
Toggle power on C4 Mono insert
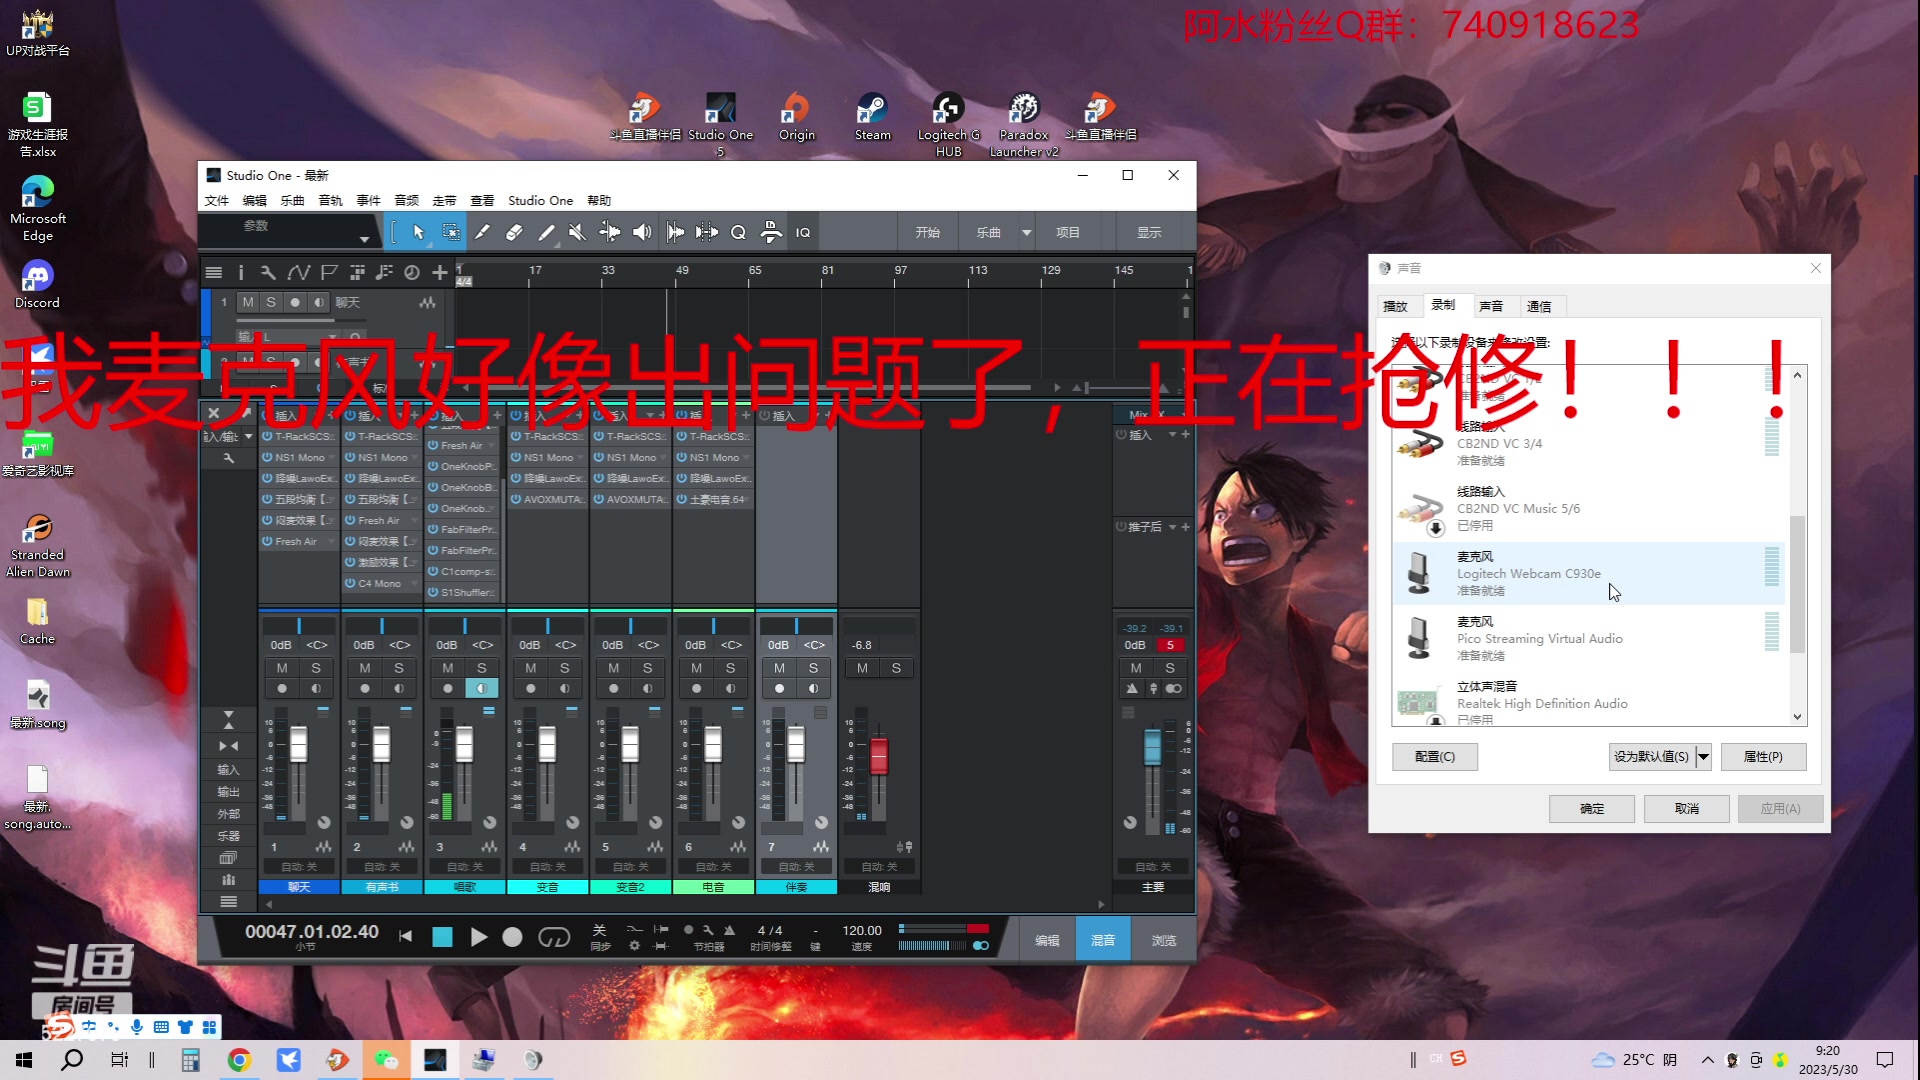point(351,583)
